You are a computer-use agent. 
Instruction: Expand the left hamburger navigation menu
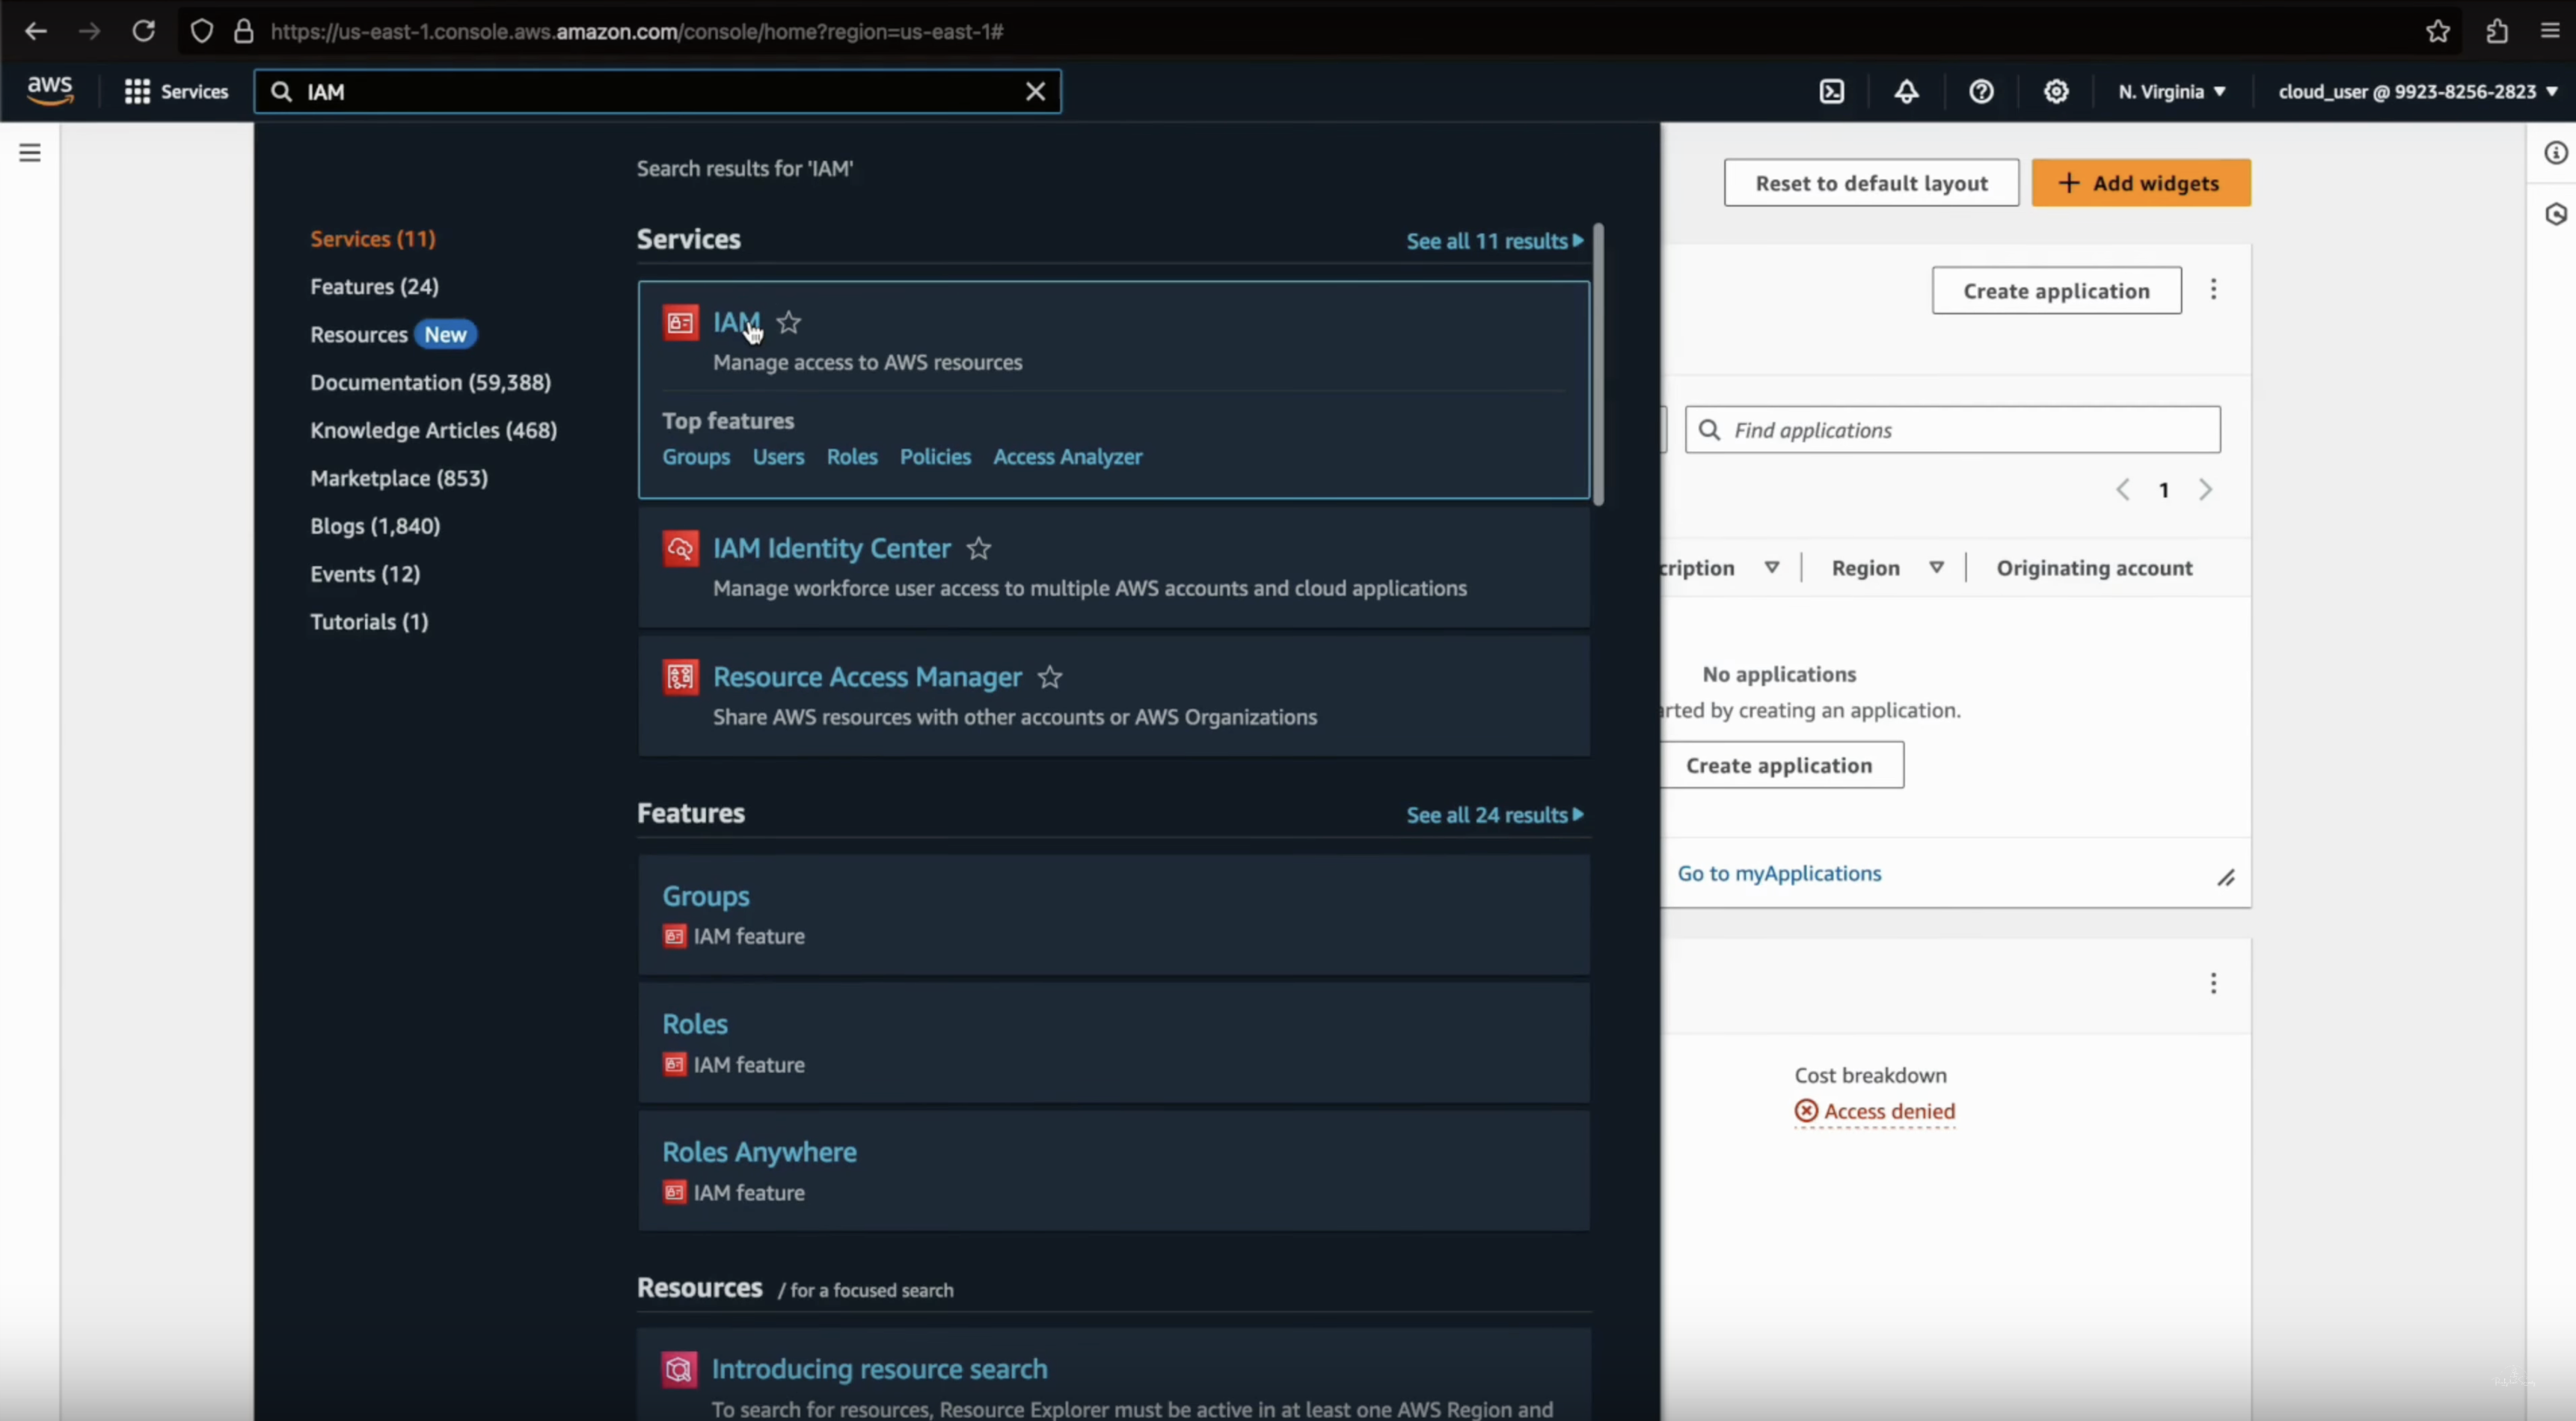[30, 152]
